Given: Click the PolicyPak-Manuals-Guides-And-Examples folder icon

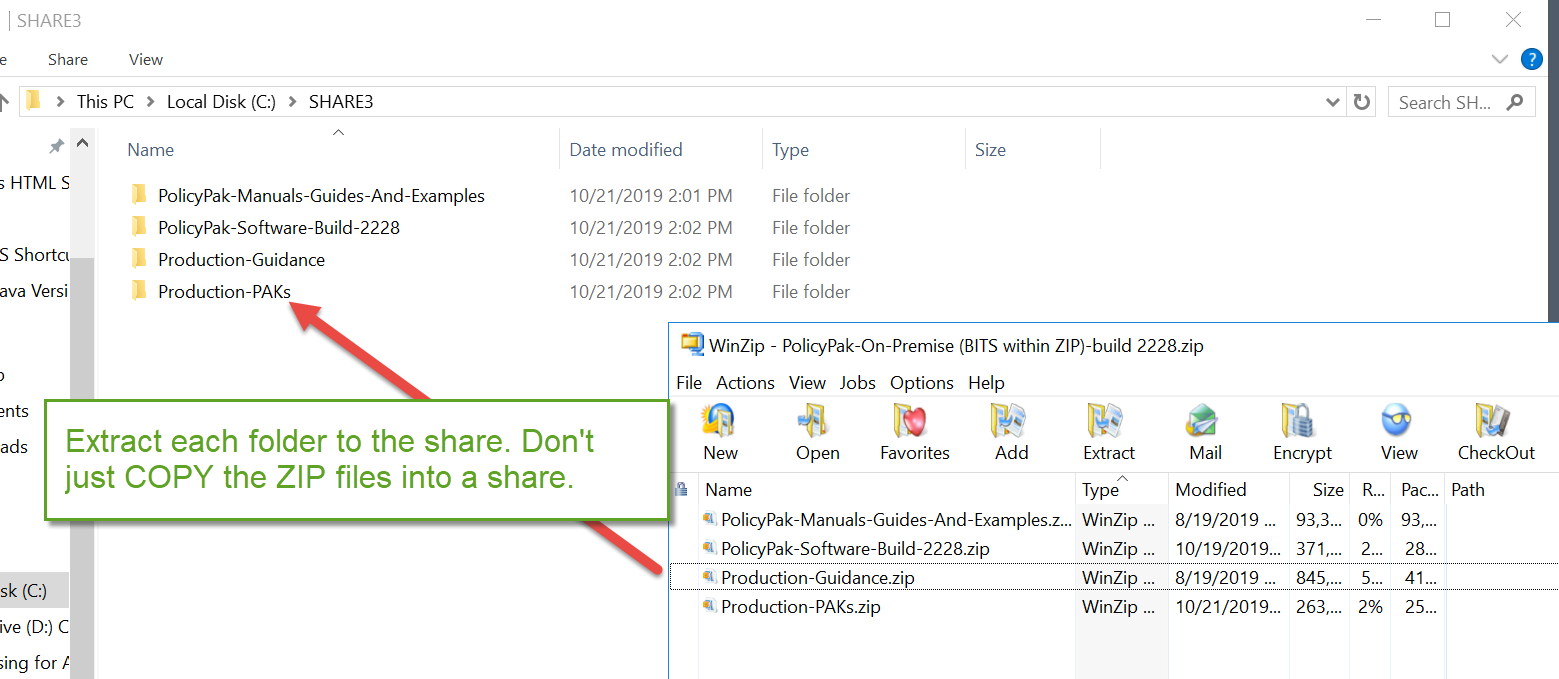Looking at the screenshot, I should 139,195.
